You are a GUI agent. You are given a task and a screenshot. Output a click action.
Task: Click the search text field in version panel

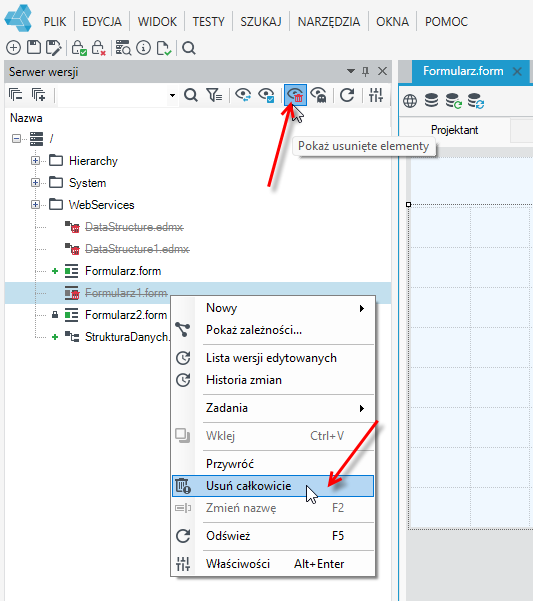pyautogui.click(x=113, y=95)
